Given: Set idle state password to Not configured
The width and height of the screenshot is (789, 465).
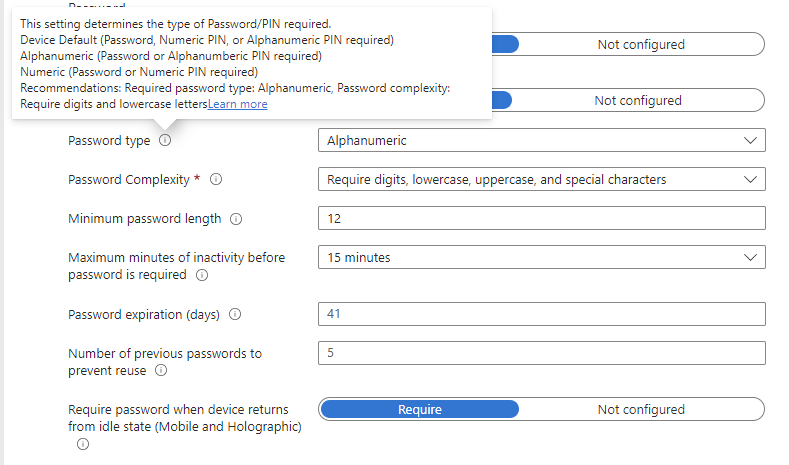Looking at the screenshot, I should click(x=641, y=409).
